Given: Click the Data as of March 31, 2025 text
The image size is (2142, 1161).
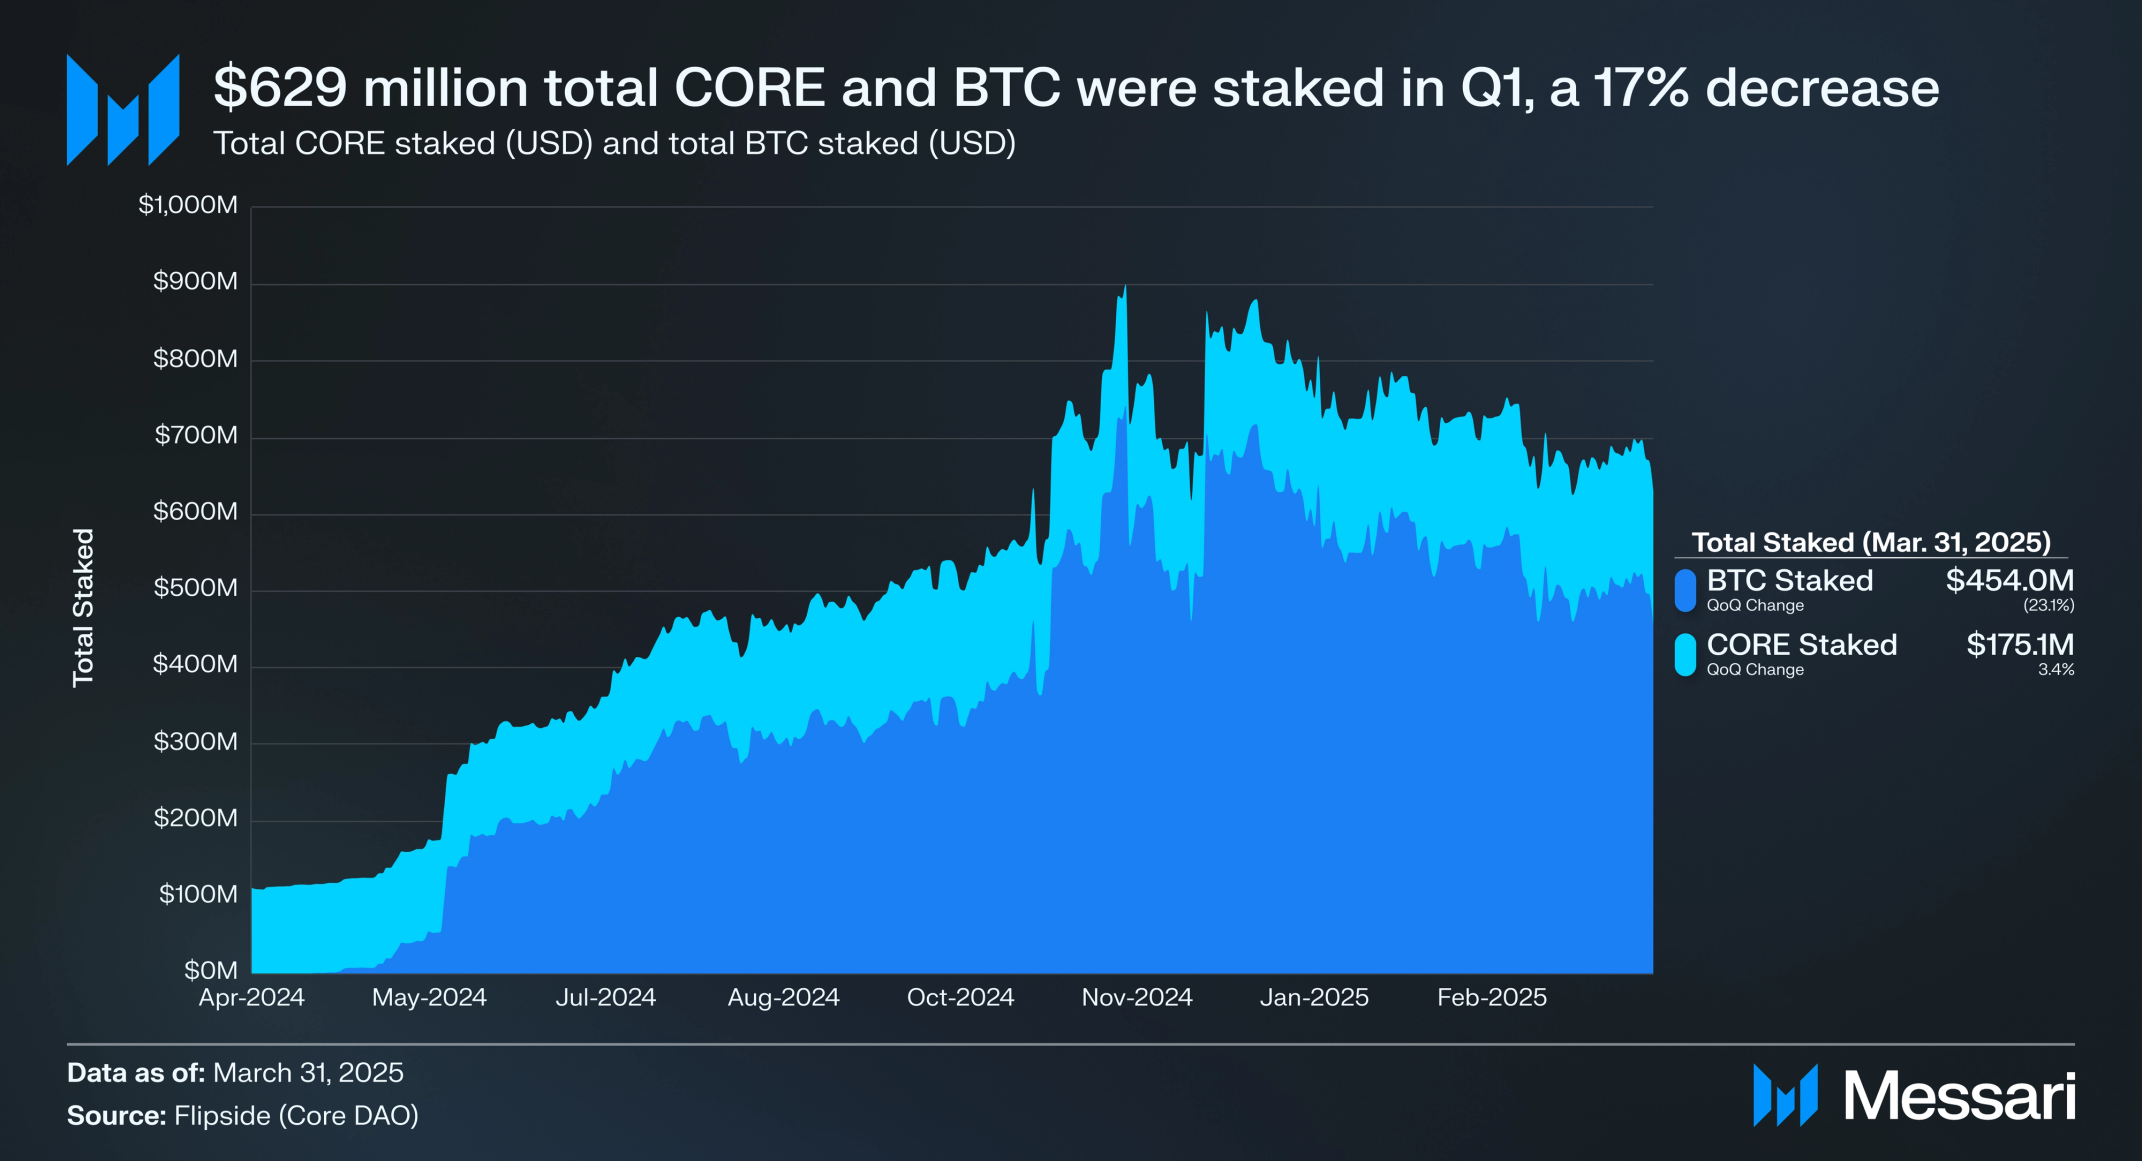Looking at the screenshot, I should pos(235,1072).
